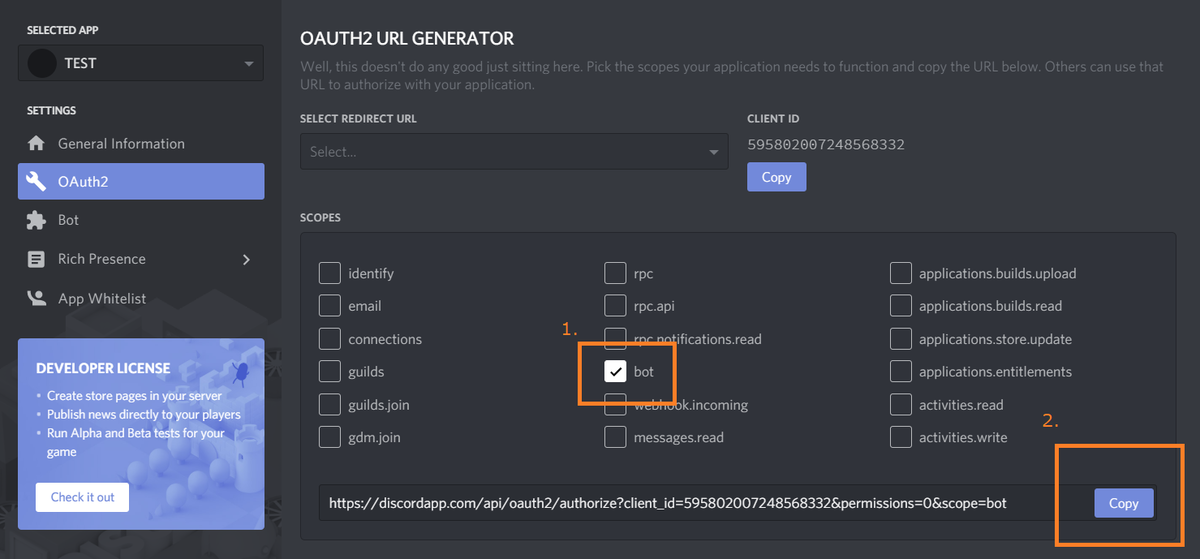This screenshot has height=559, width=1200.
Task: Enable the connections scope checkbox
Action: (x=330, y=339)
